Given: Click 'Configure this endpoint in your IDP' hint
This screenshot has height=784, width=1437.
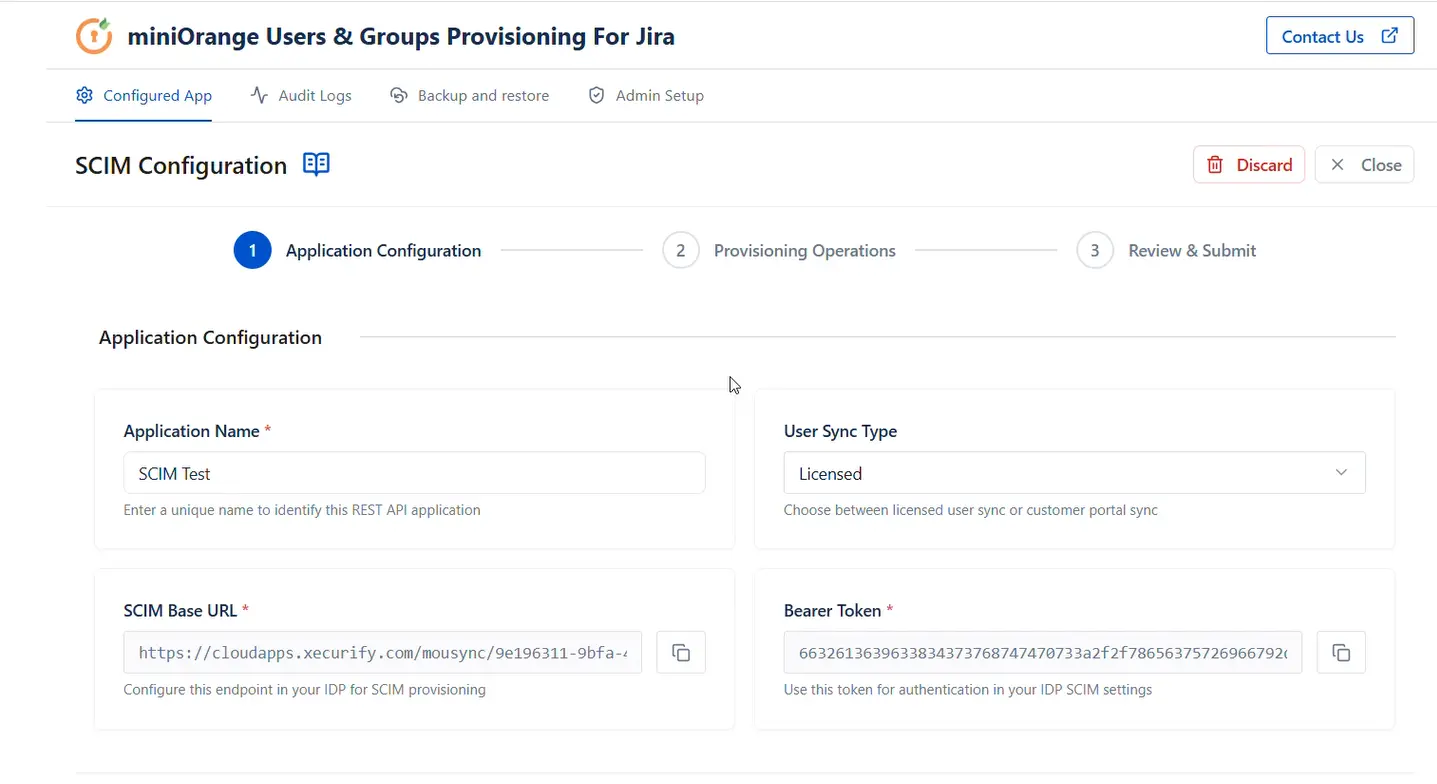Looking at the screenshot, I should (304, 689).
